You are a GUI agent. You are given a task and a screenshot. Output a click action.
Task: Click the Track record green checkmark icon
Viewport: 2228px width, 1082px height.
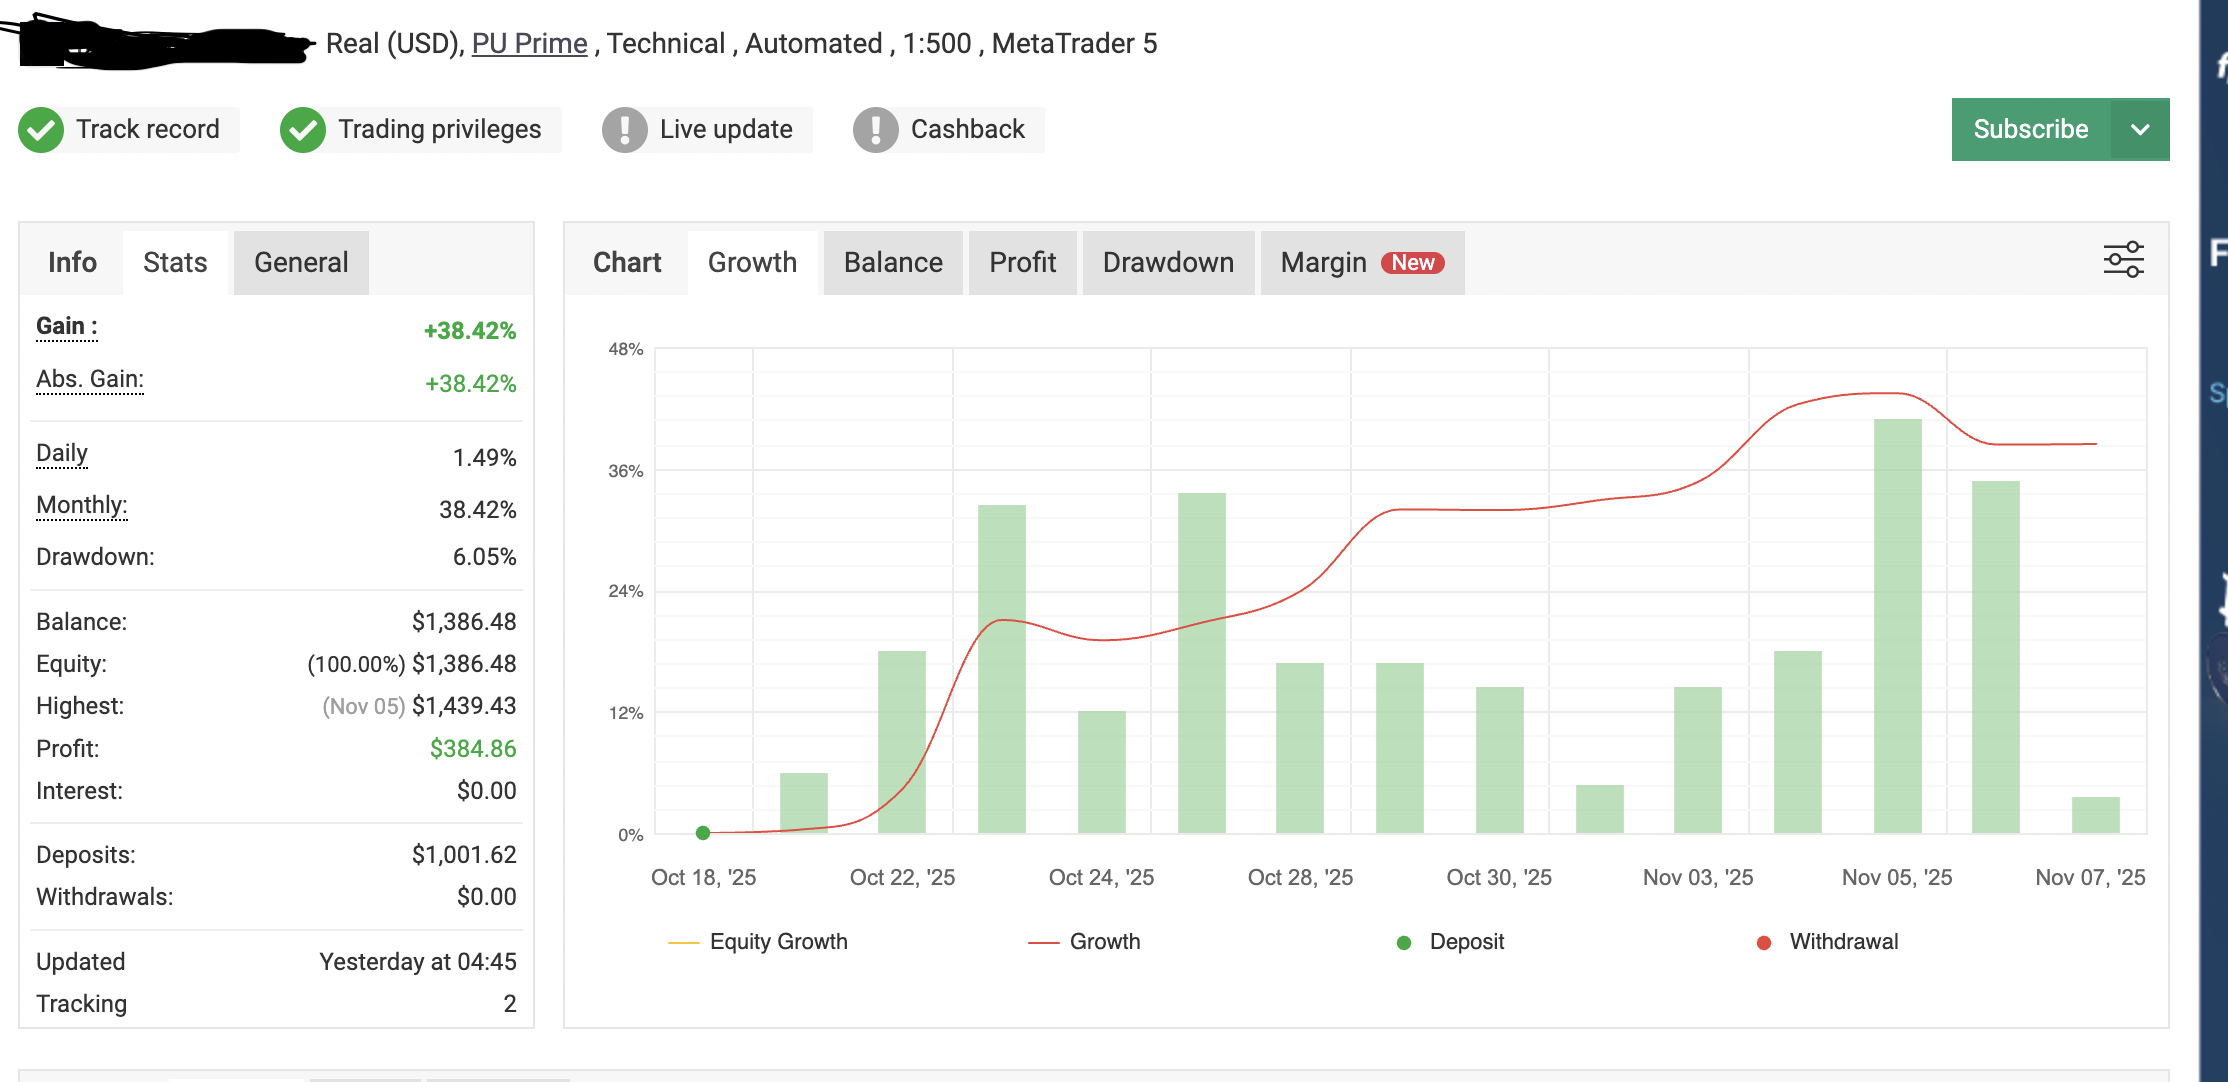pyautogui.click(x=41, y=130)
